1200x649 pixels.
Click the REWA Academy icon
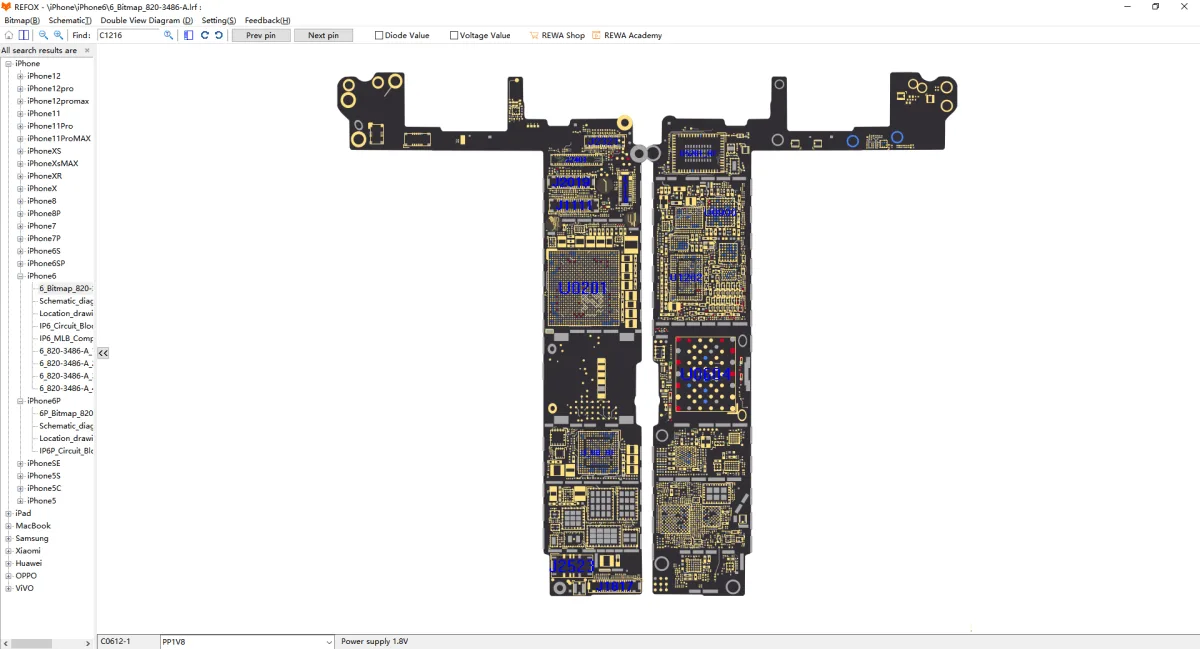tap(596, 35)
